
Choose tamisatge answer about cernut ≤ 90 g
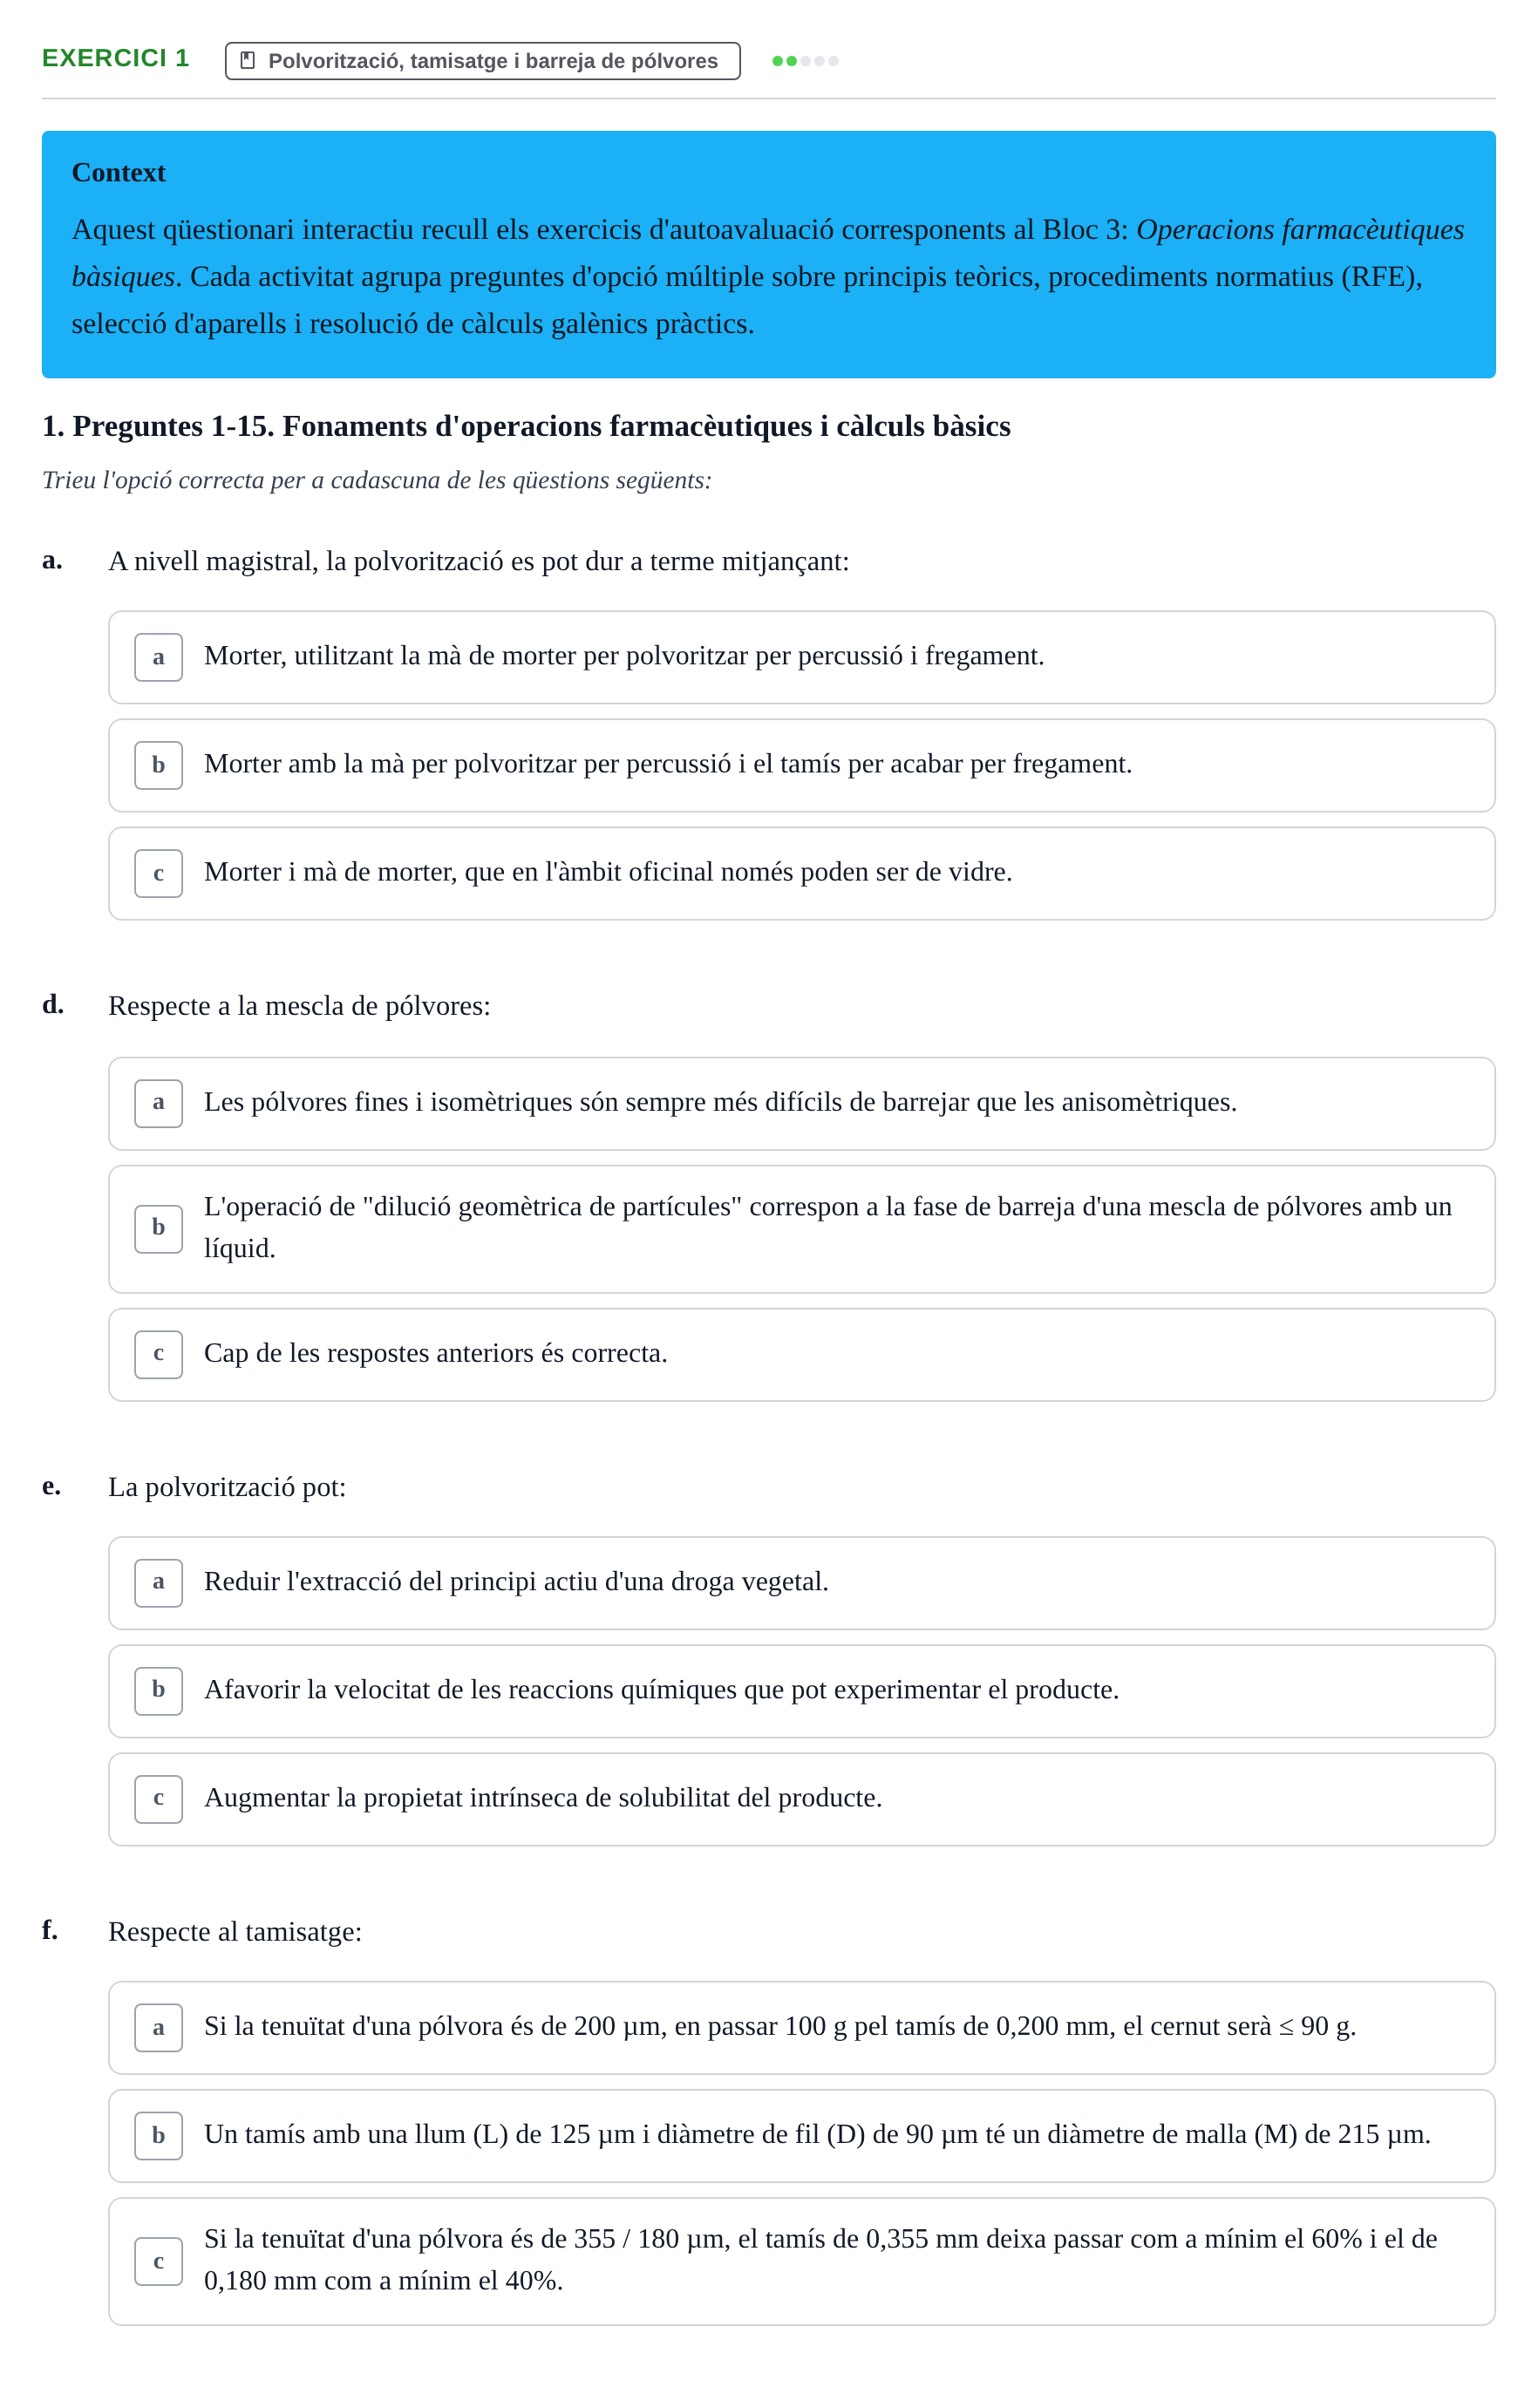[x=801, y=2027]
